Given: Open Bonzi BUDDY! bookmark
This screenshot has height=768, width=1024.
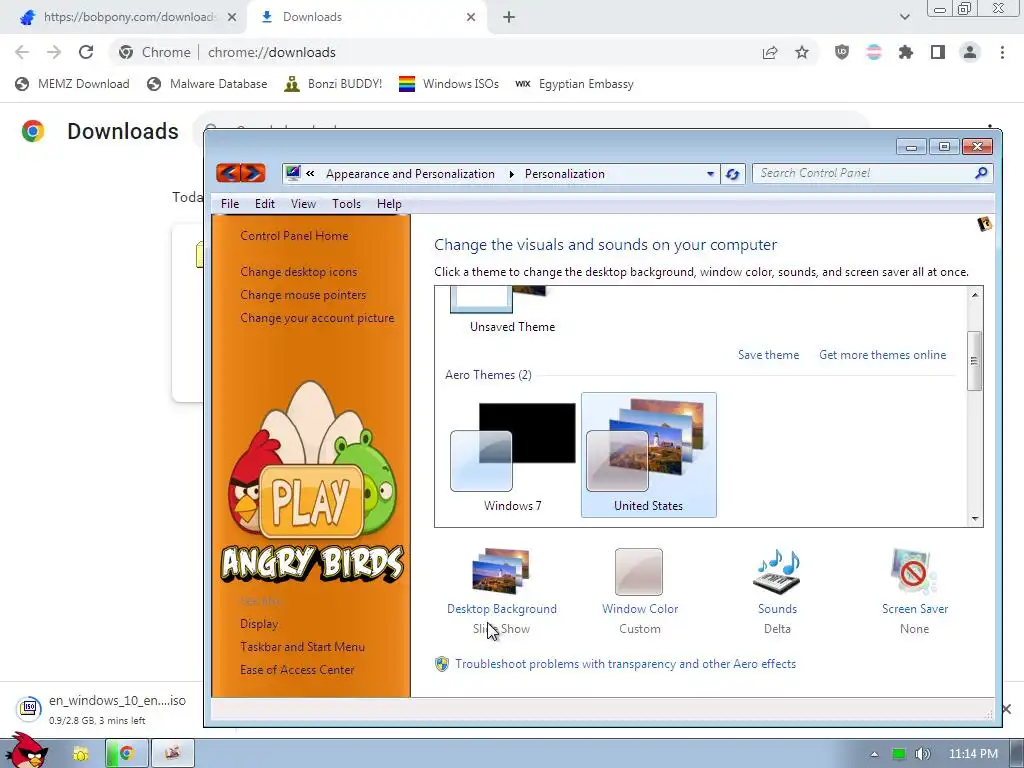Looking at the screenshot, I should (x=333, y=84).
